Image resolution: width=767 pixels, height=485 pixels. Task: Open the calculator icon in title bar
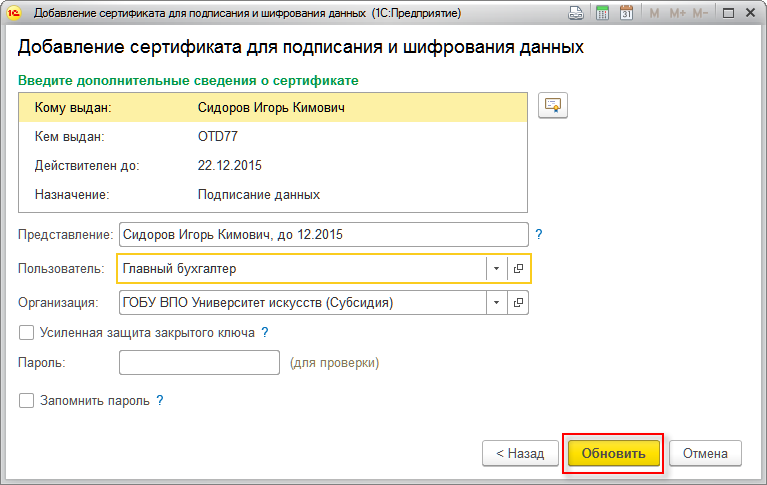click(603, 13)
